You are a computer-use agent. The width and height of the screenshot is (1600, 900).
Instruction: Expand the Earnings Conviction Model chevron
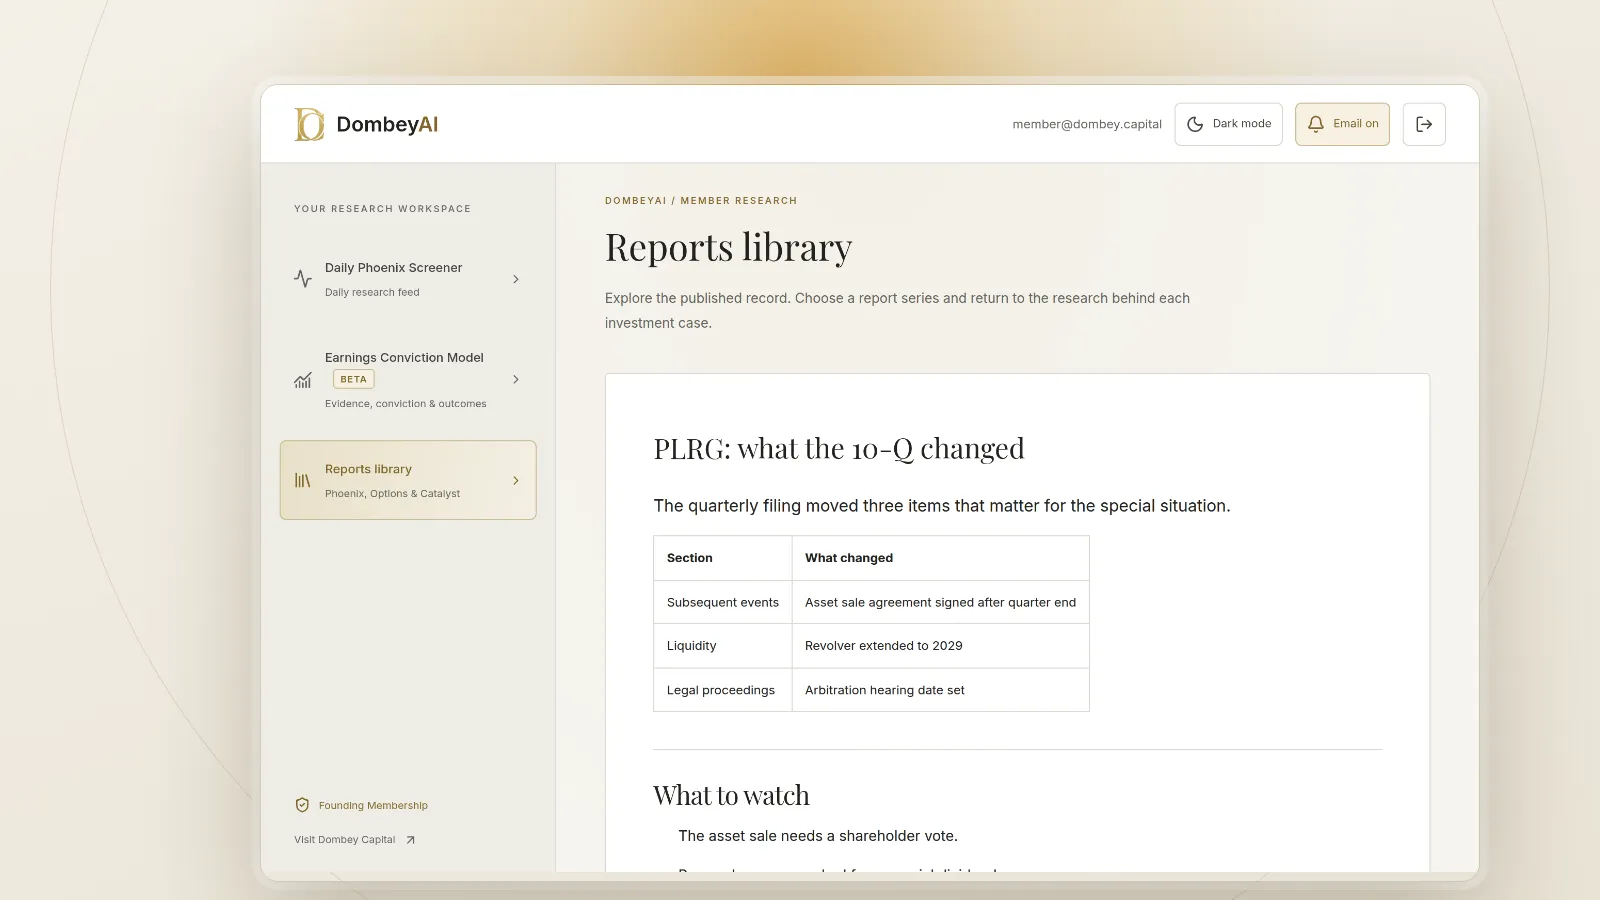click(516, 380)
